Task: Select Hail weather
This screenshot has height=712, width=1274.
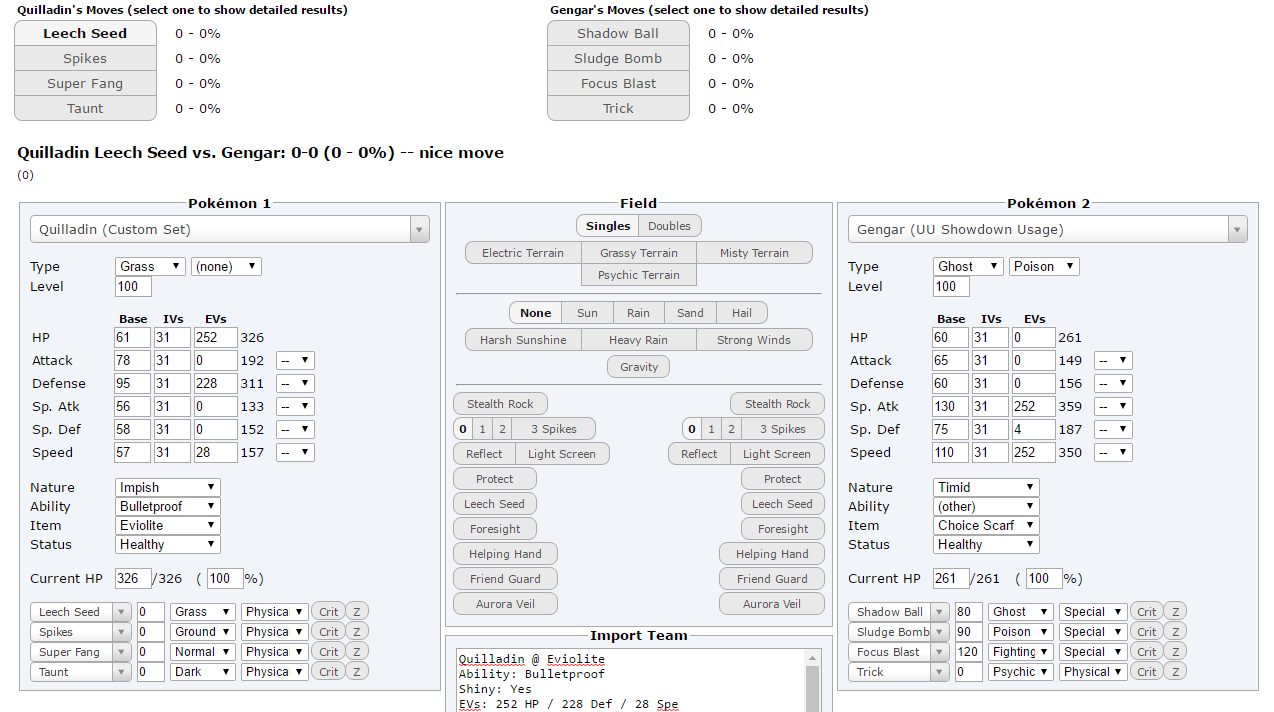Action: [x=742, y=313]
